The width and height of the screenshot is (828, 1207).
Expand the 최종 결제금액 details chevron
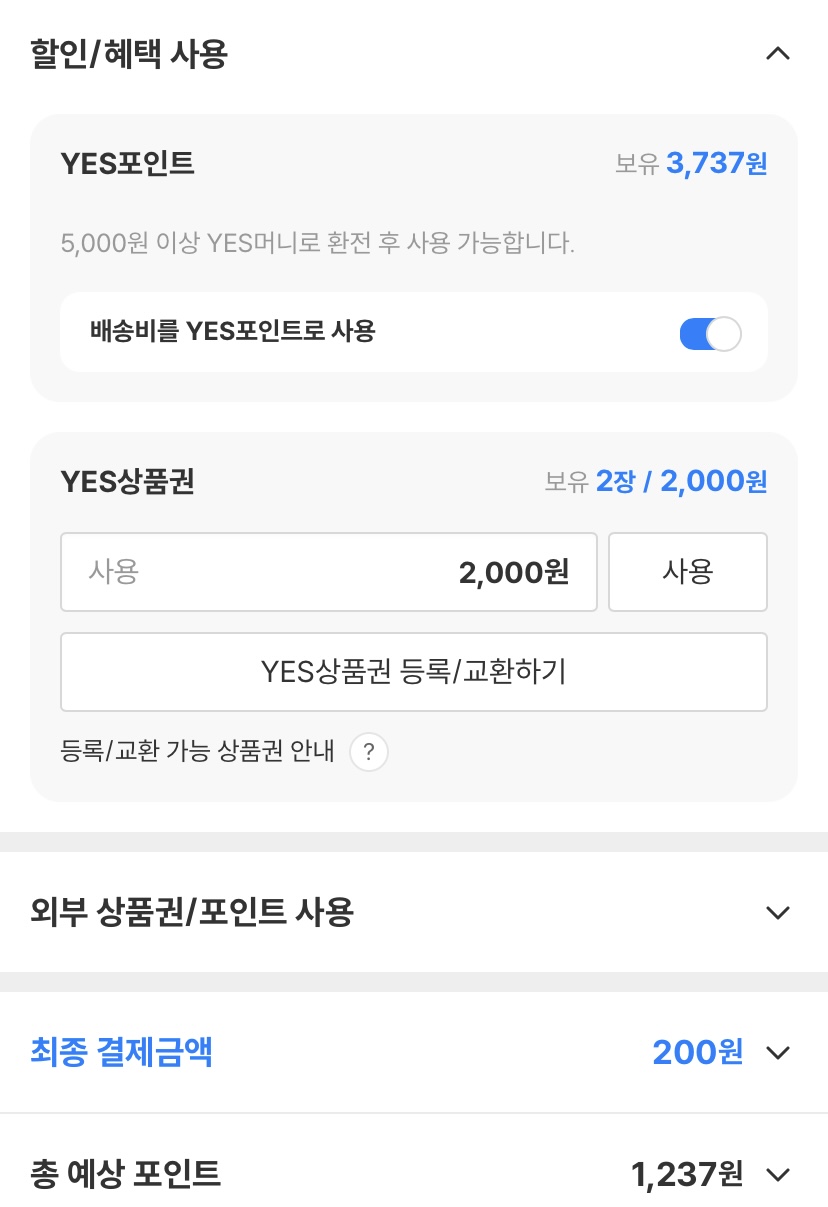pyautogui.click(x=777, y=1052)
